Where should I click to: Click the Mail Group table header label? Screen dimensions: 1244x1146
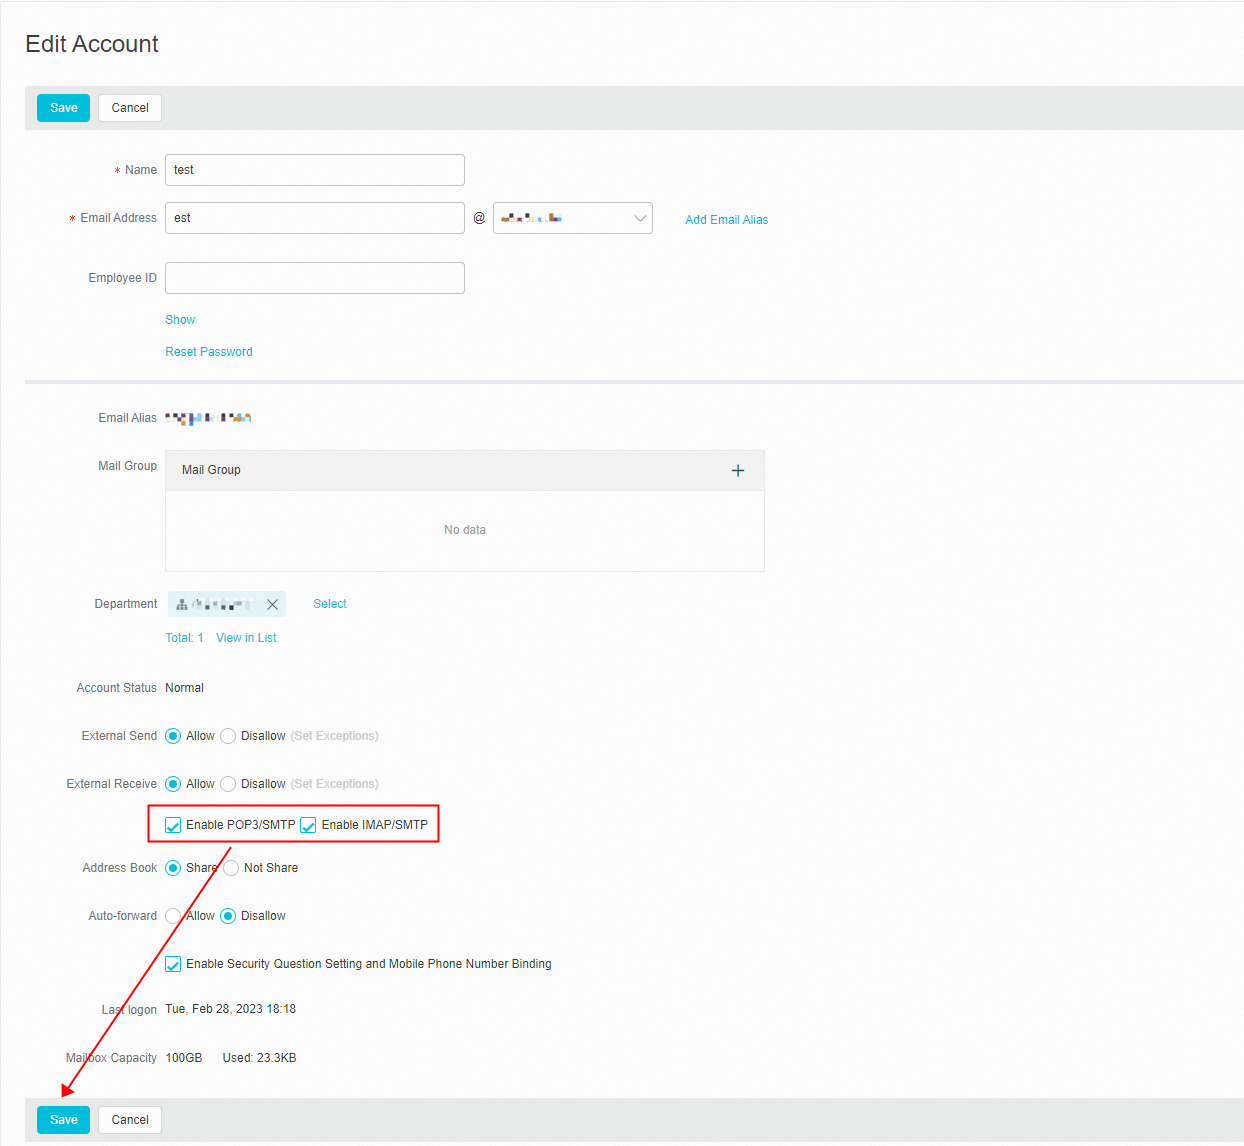tap(211, 470)
